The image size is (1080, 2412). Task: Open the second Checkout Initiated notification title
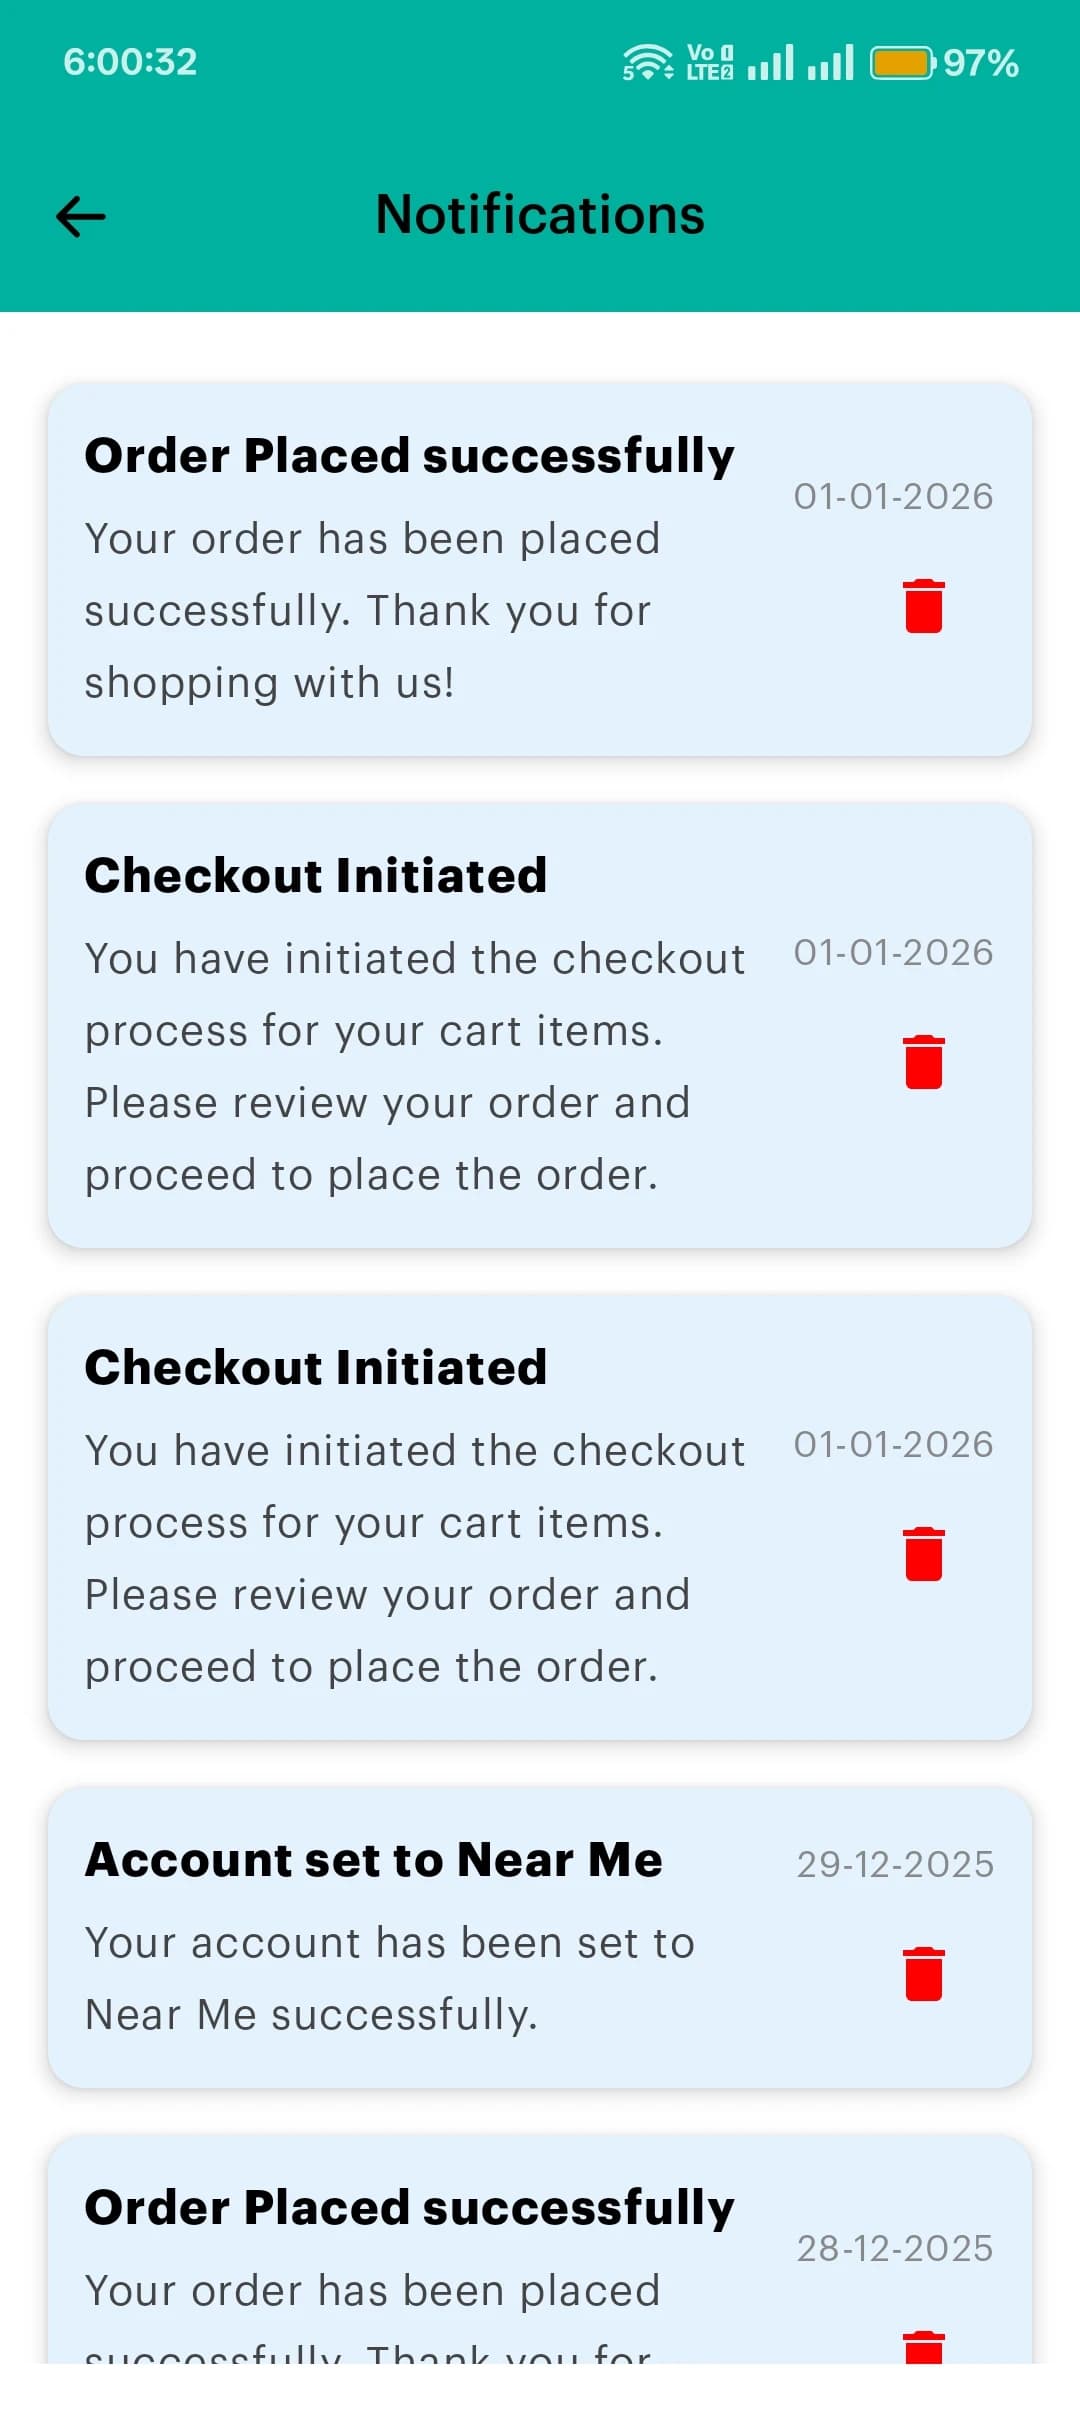(x=316, y=1368)
